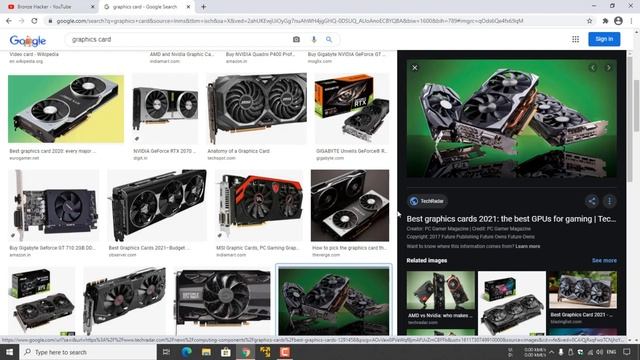The image size is (640, 360).
Task: Open the Chrome profile avatar
Action: pos(618,21)
